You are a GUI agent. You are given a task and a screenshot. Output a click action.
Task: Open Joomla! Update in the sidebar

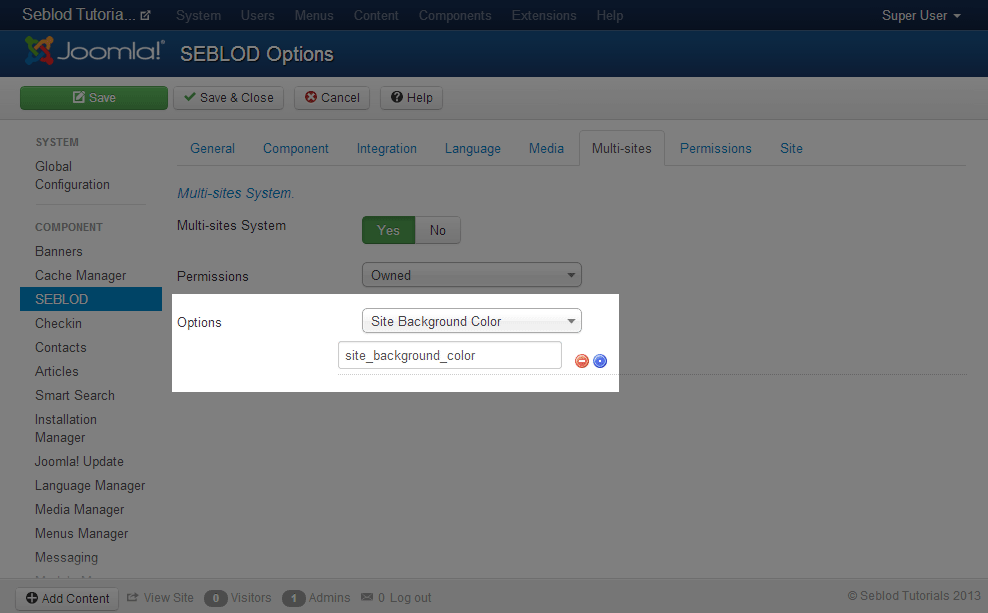(x=79, y=461)
